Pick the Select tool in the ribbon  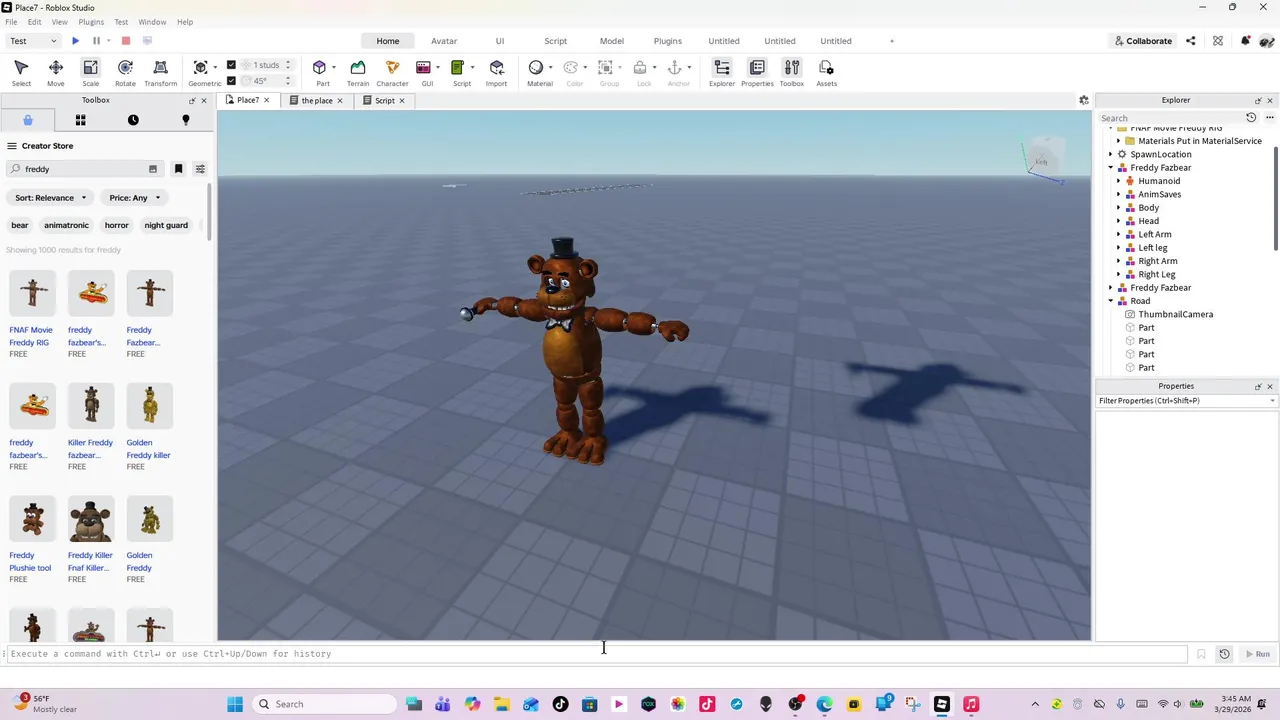(21, 72)
